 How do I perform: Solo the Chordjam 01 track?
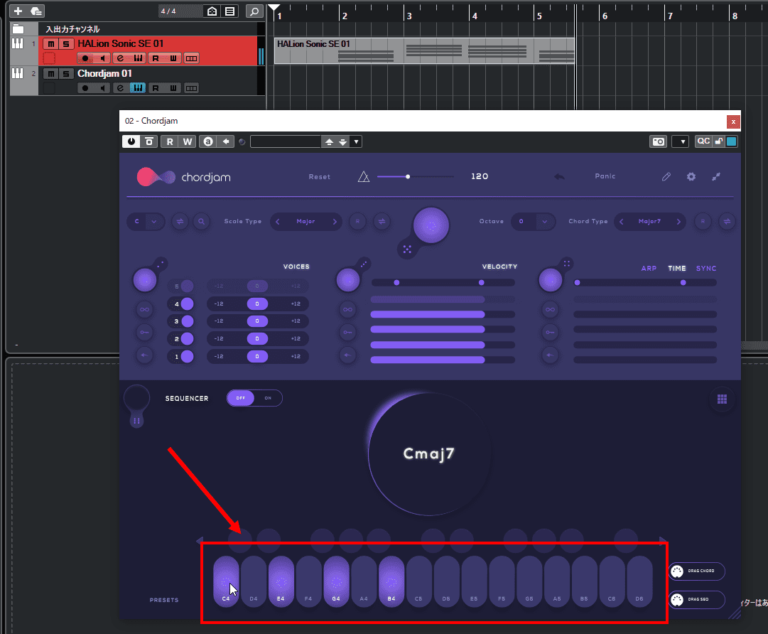point(66,73)
